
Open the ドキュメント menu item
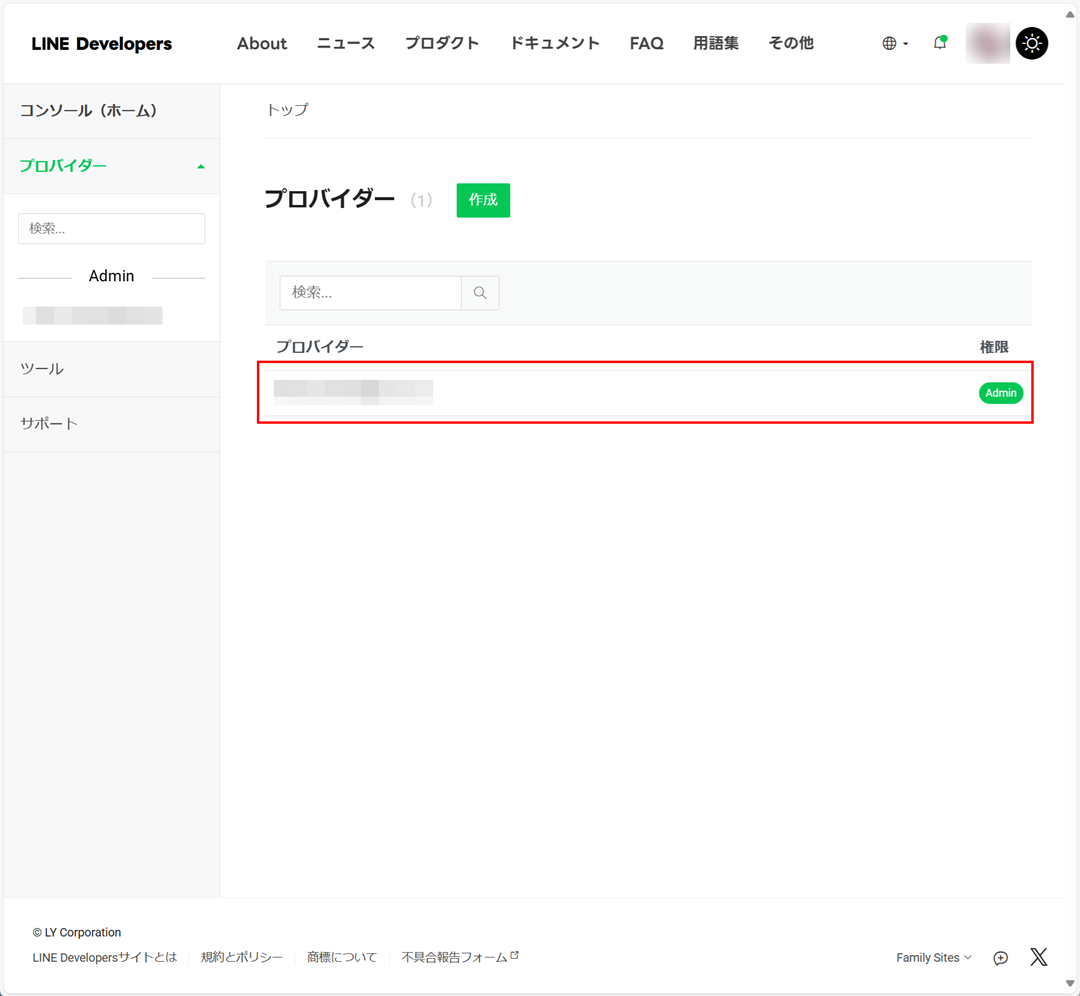tap(554, 43)
